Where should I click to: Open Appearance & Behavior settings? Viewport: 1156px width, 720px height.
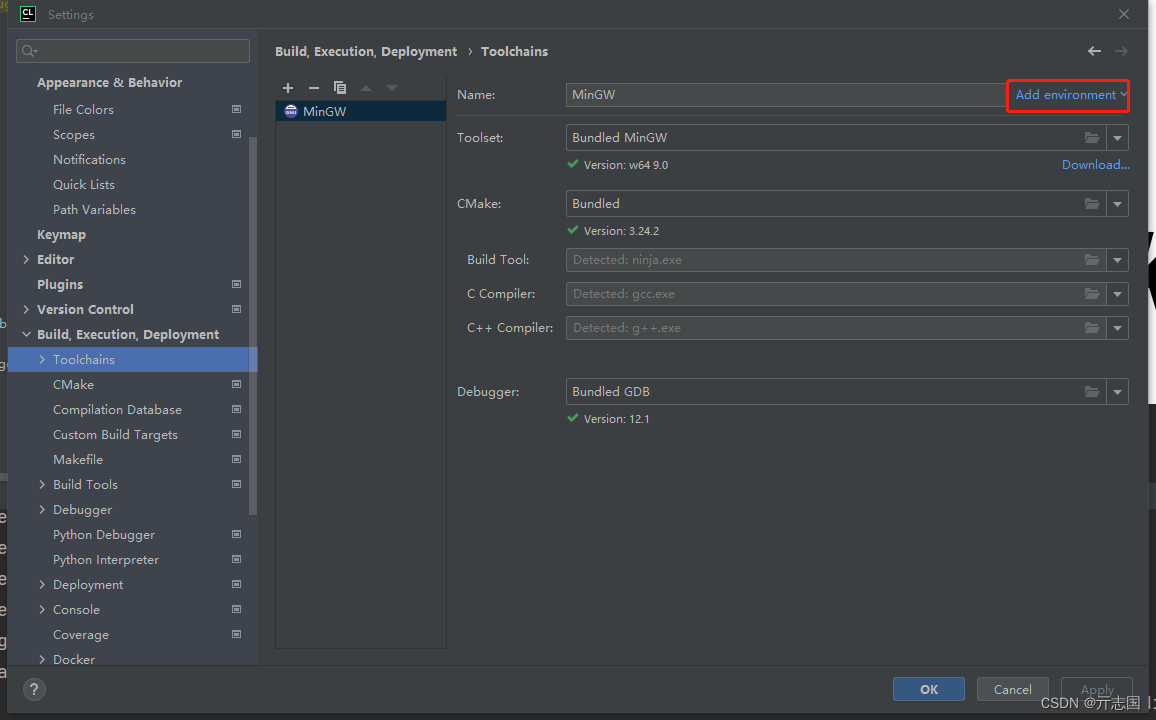pos(109,83)
